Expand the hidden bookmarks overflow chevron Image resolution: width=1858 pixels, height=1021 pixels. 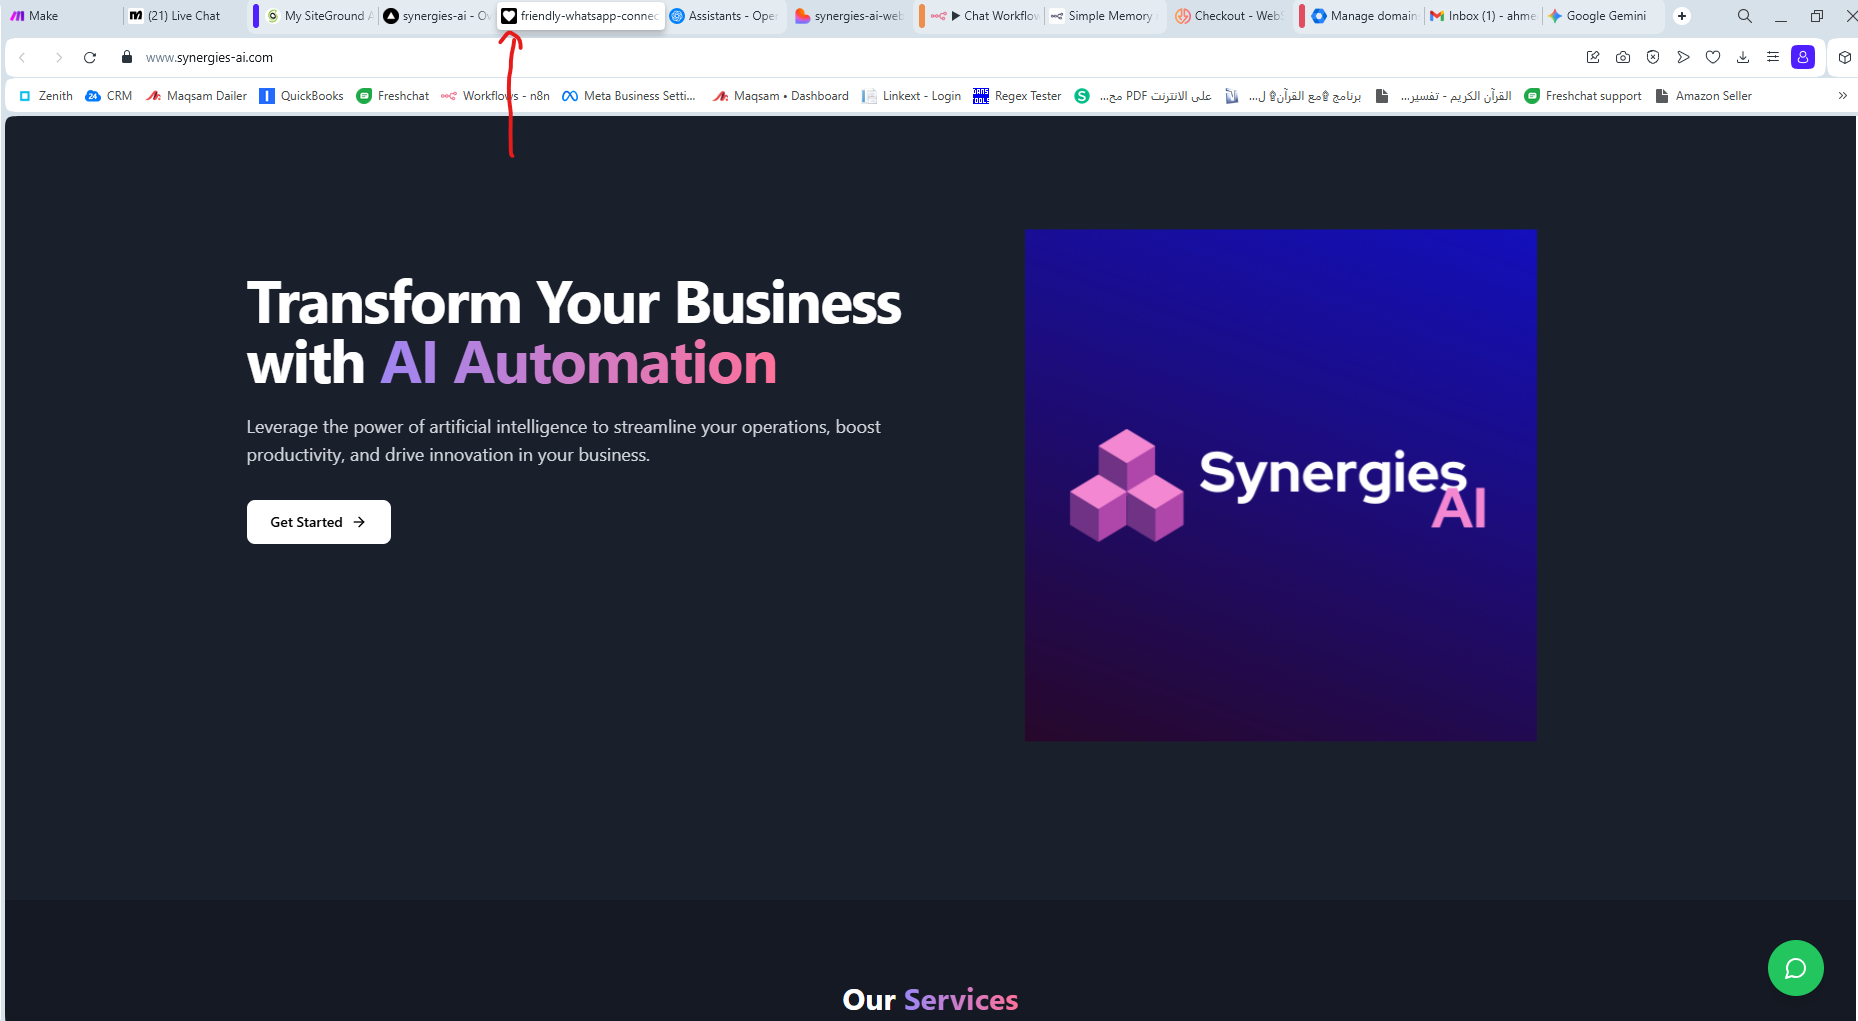tap(1842, 96)
